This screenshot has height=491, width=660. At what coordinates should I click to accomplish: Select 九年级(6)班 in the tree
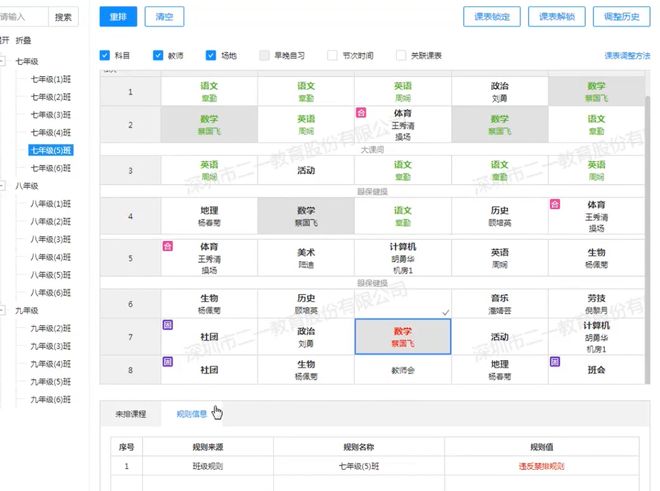(51, 400)
